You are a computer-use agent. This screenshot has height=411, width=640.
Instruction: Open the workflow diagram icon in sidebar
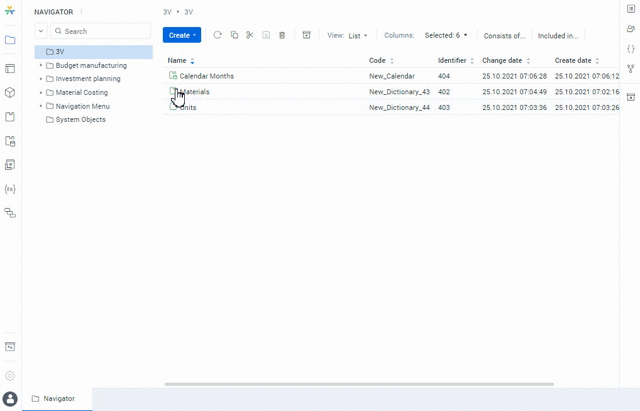[10, 213]
